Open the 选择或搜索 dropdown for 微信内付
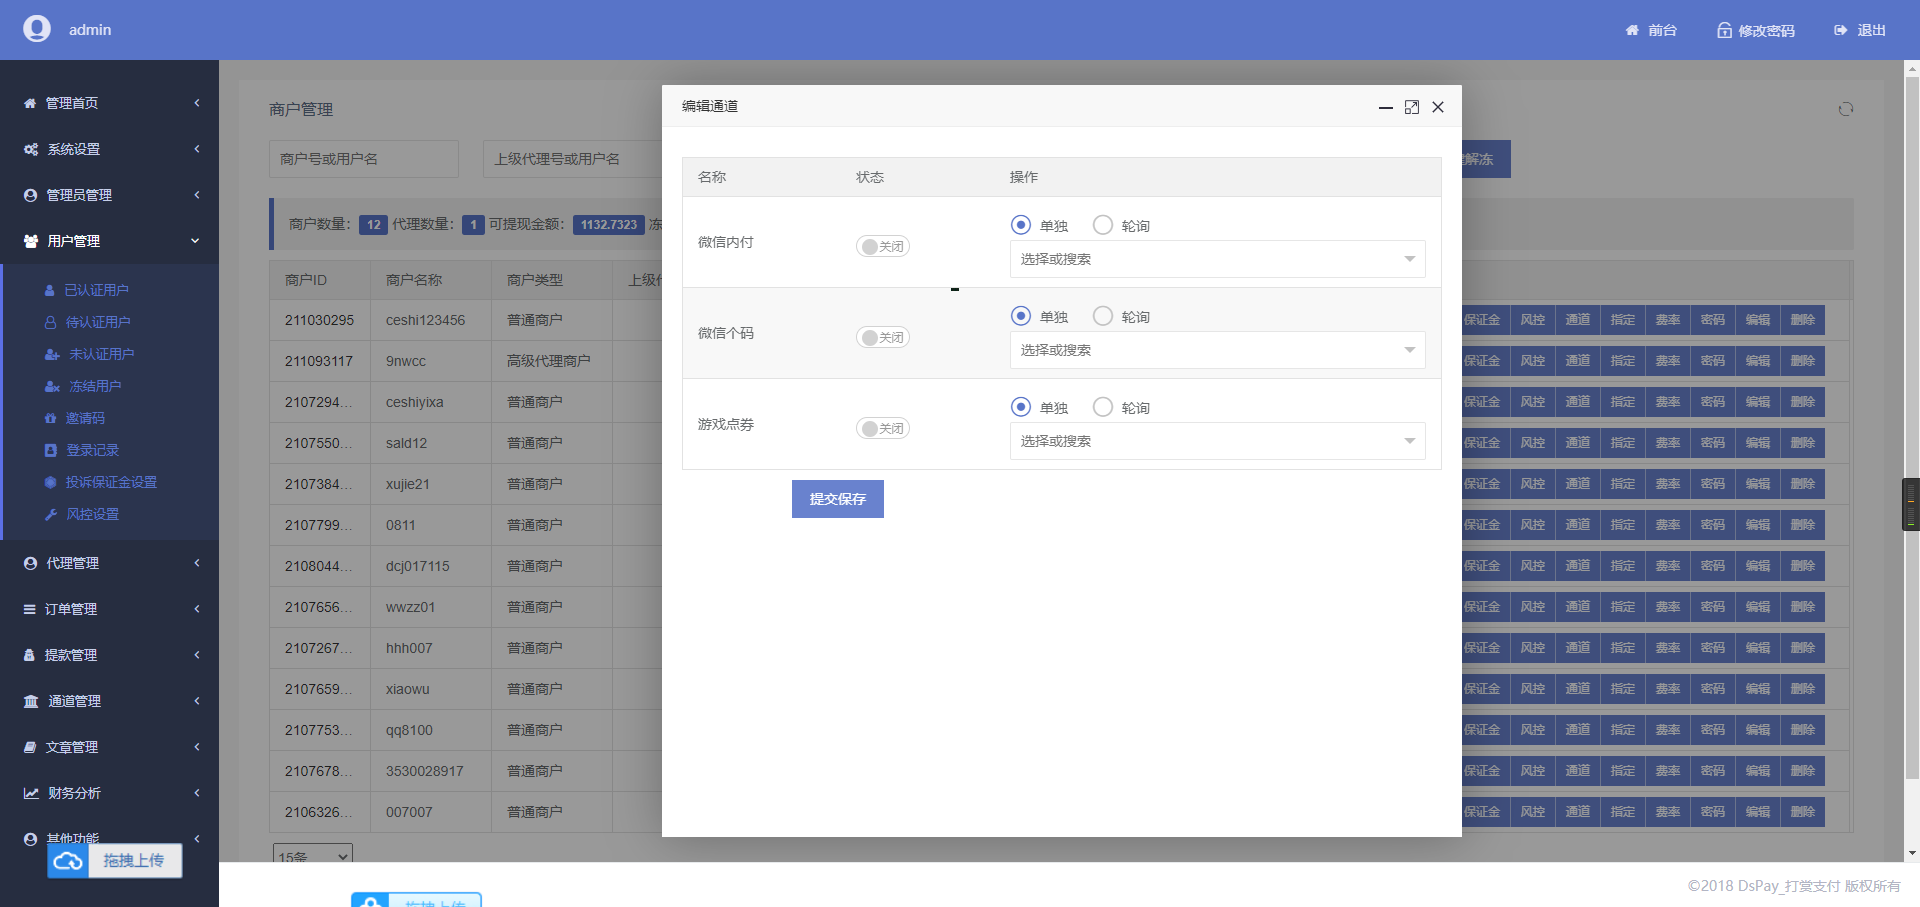 1216,259
